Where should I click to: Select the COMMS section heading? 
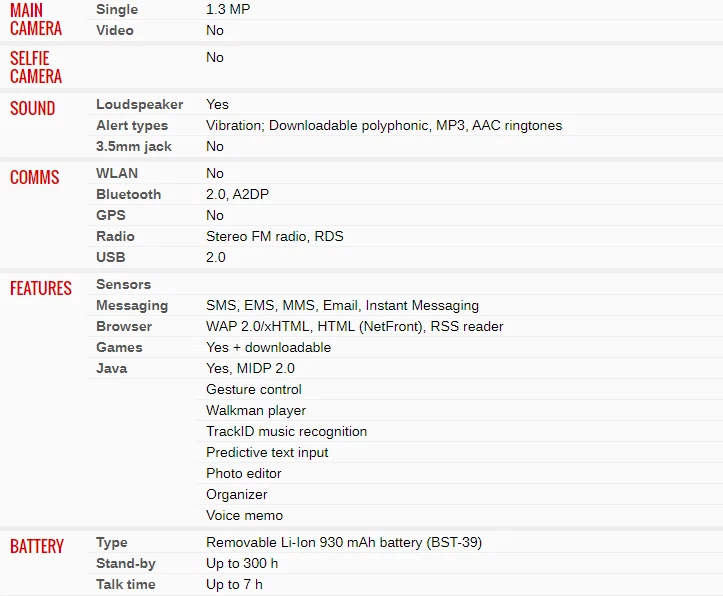point(35,177)
